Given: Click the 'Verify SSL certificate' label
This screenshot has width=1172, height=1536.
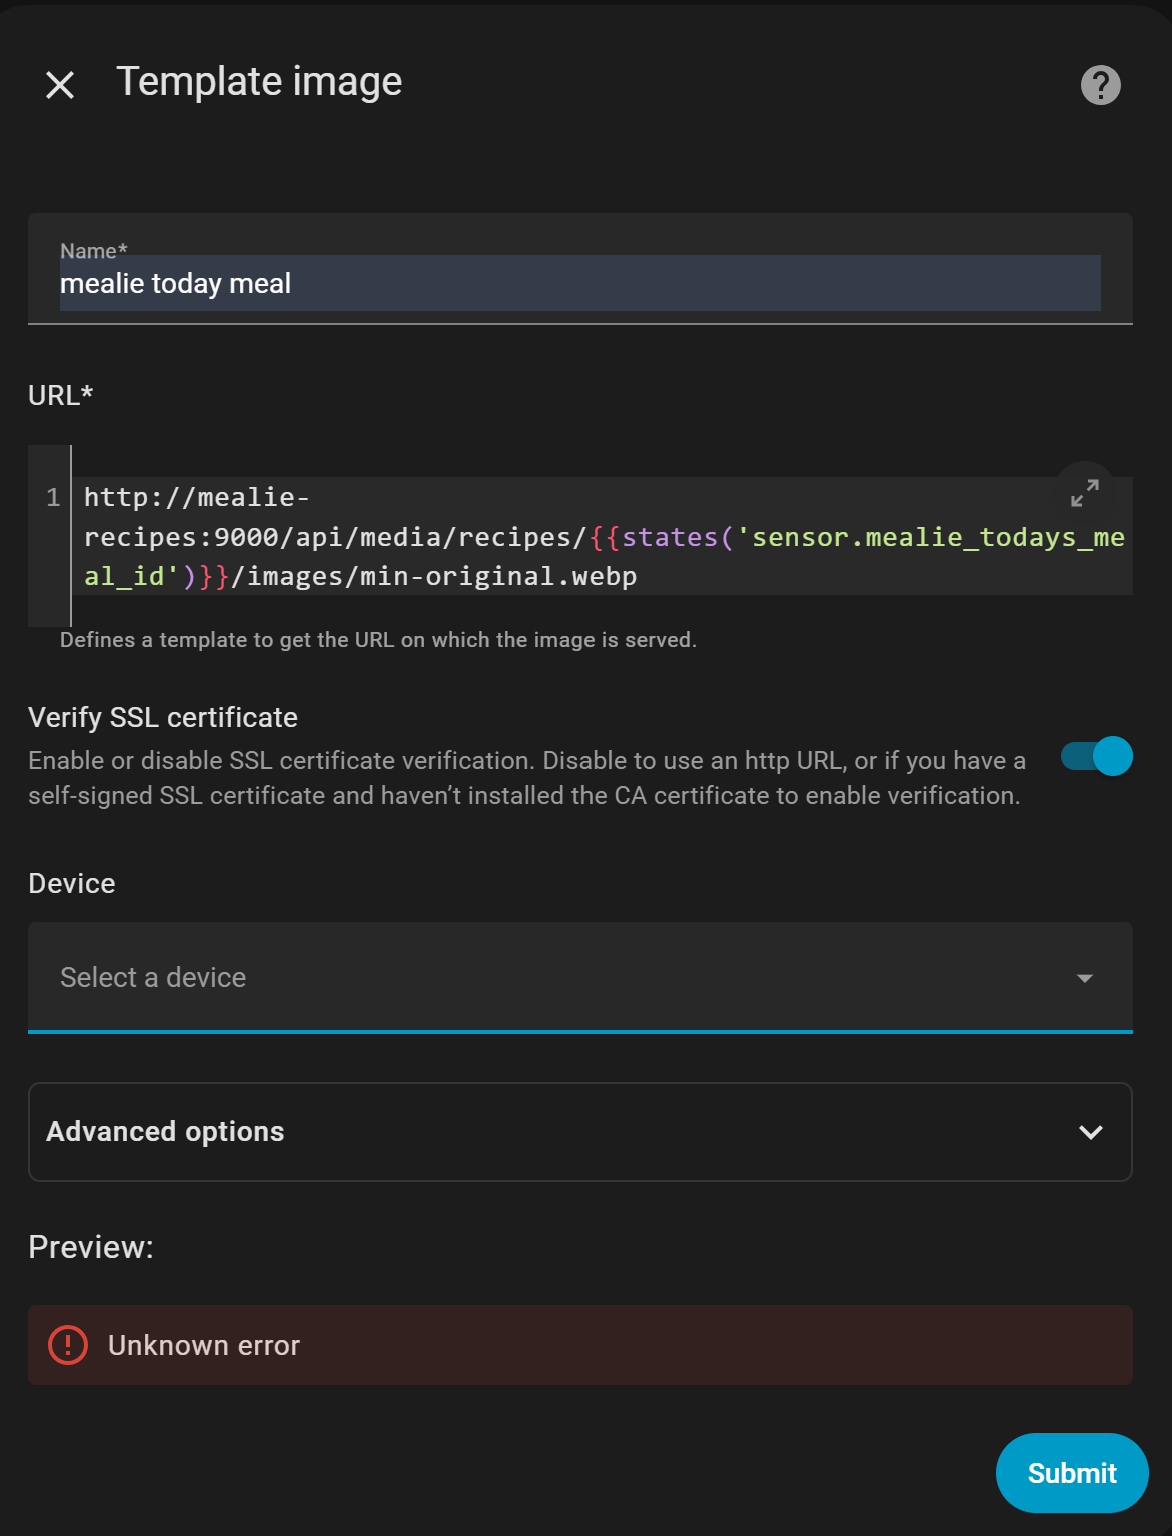Looking at the screenshot, I should coord(163,717).
